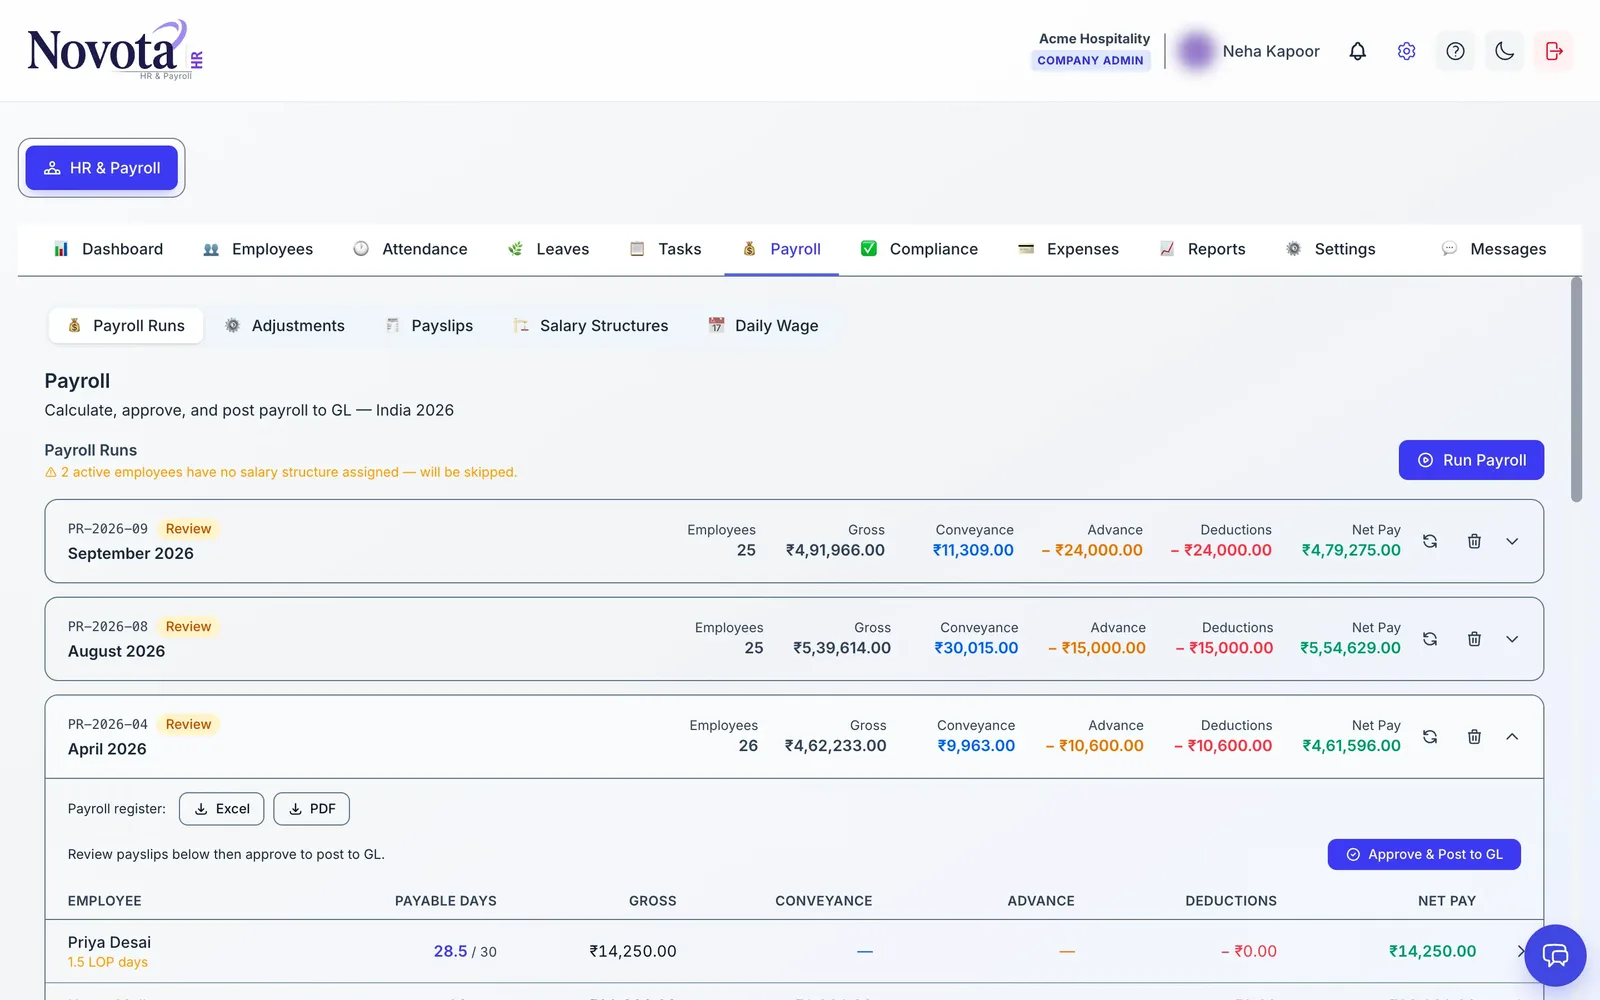Open the chat support bubble

tap(1555, 955)
